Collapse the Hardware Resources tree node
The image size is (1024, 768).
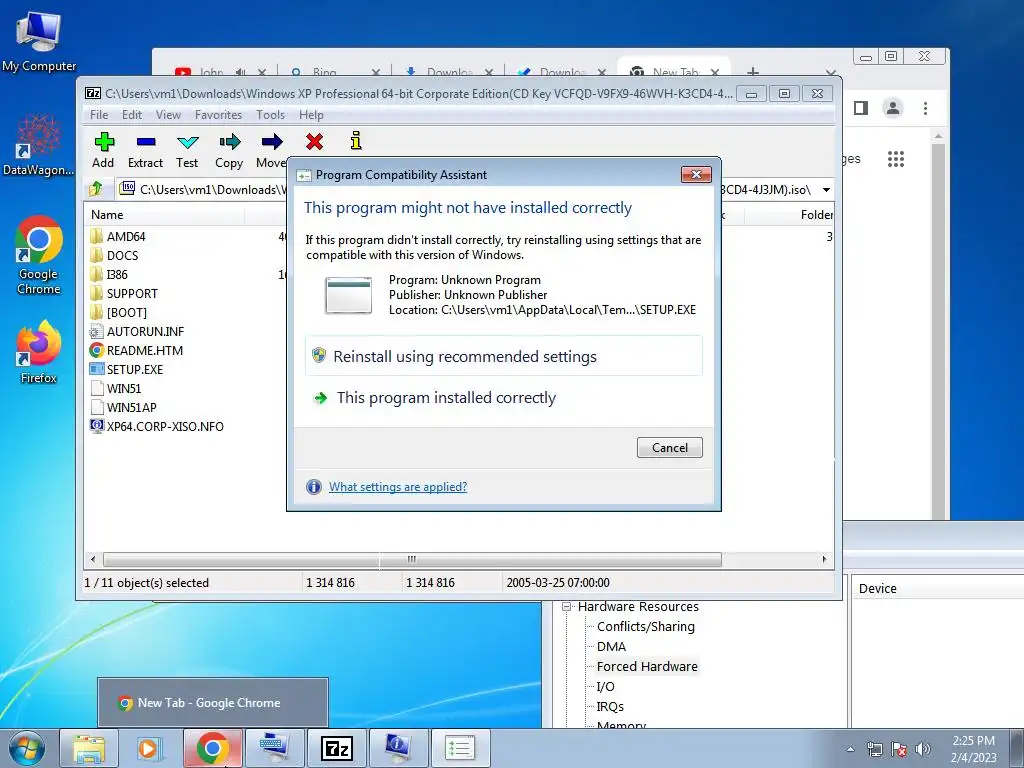pos(566,607)
